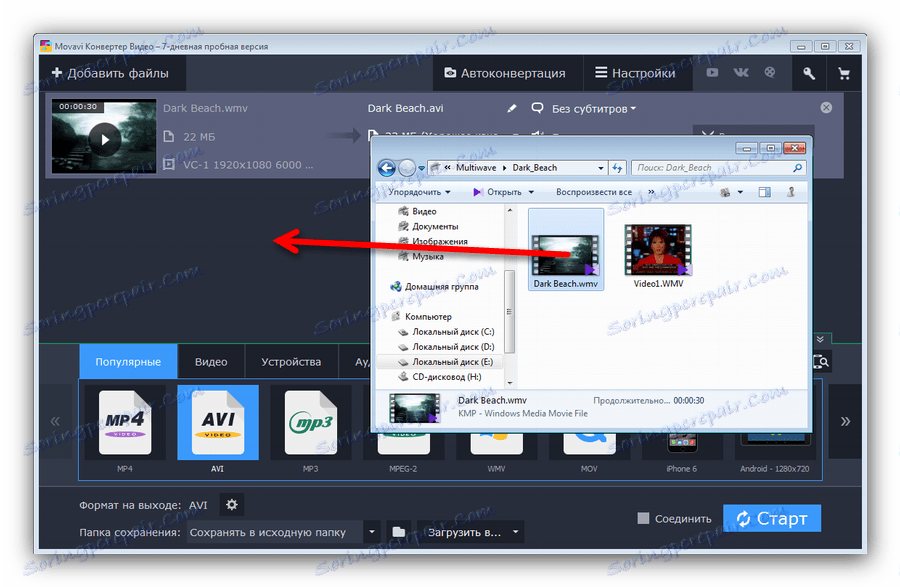Go back in Explorer window
The height and width of the screenshot is (587, 900).
pyautogui.click(x=387, y=168)
